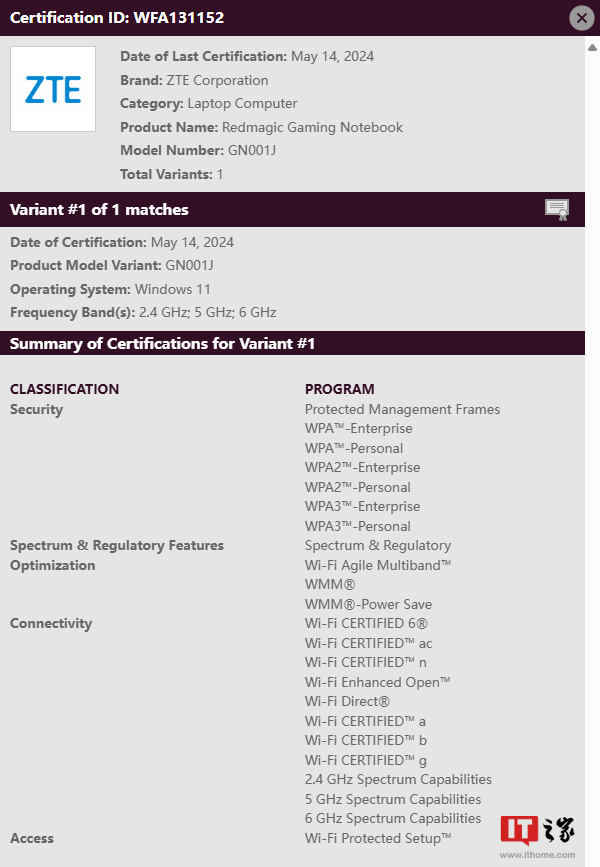Image resolution: width=600 pixels, height=867 pixels.
Task: Click the Redmagic Gaming Notebook product name
Action: click(312, 127)
